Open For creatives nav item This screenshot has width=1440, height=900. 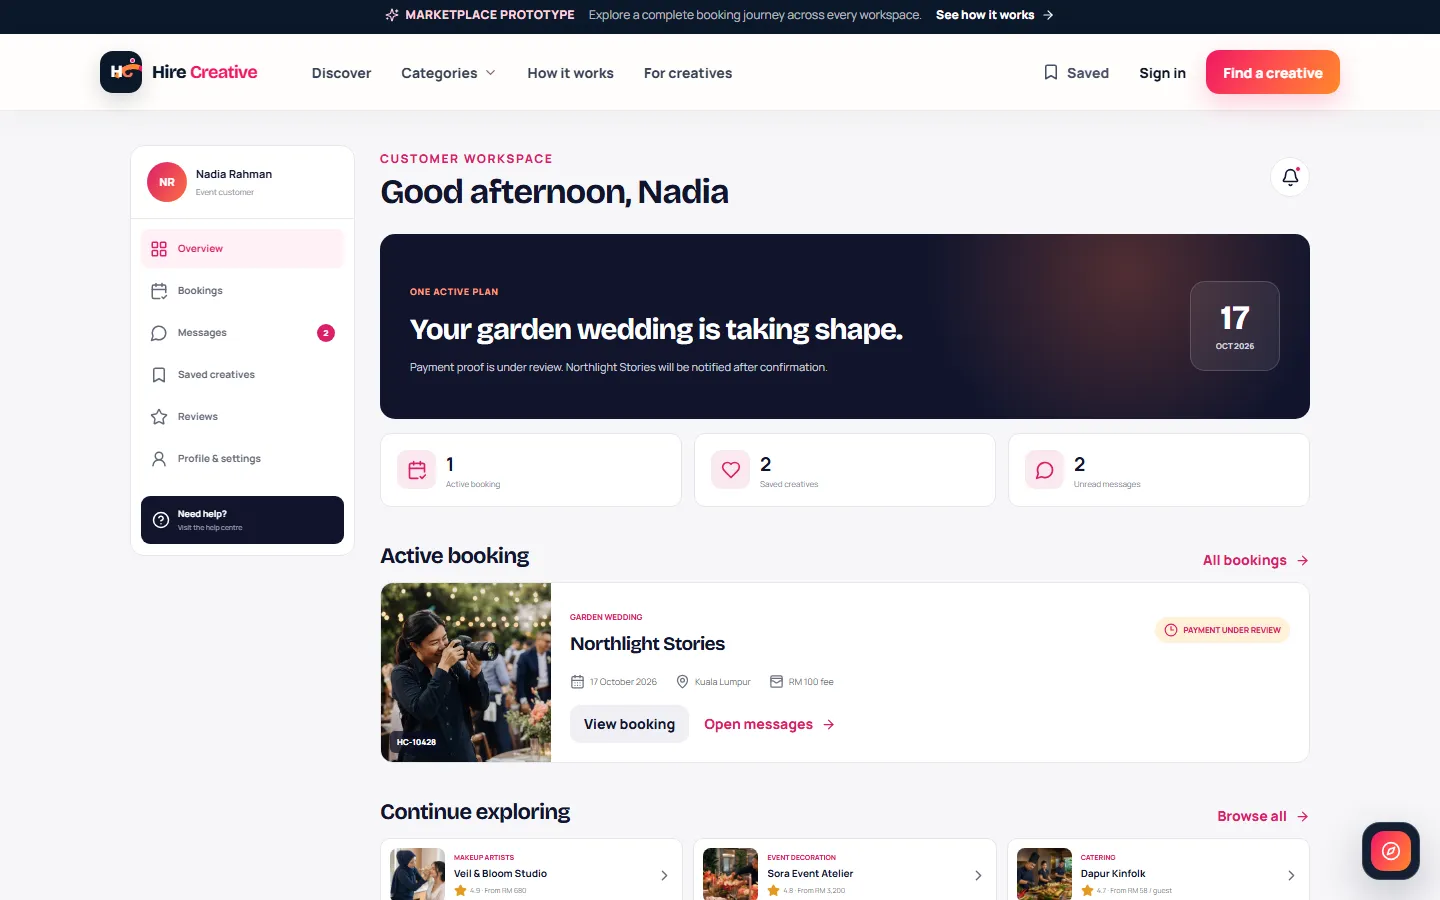[x=688, y=73]
